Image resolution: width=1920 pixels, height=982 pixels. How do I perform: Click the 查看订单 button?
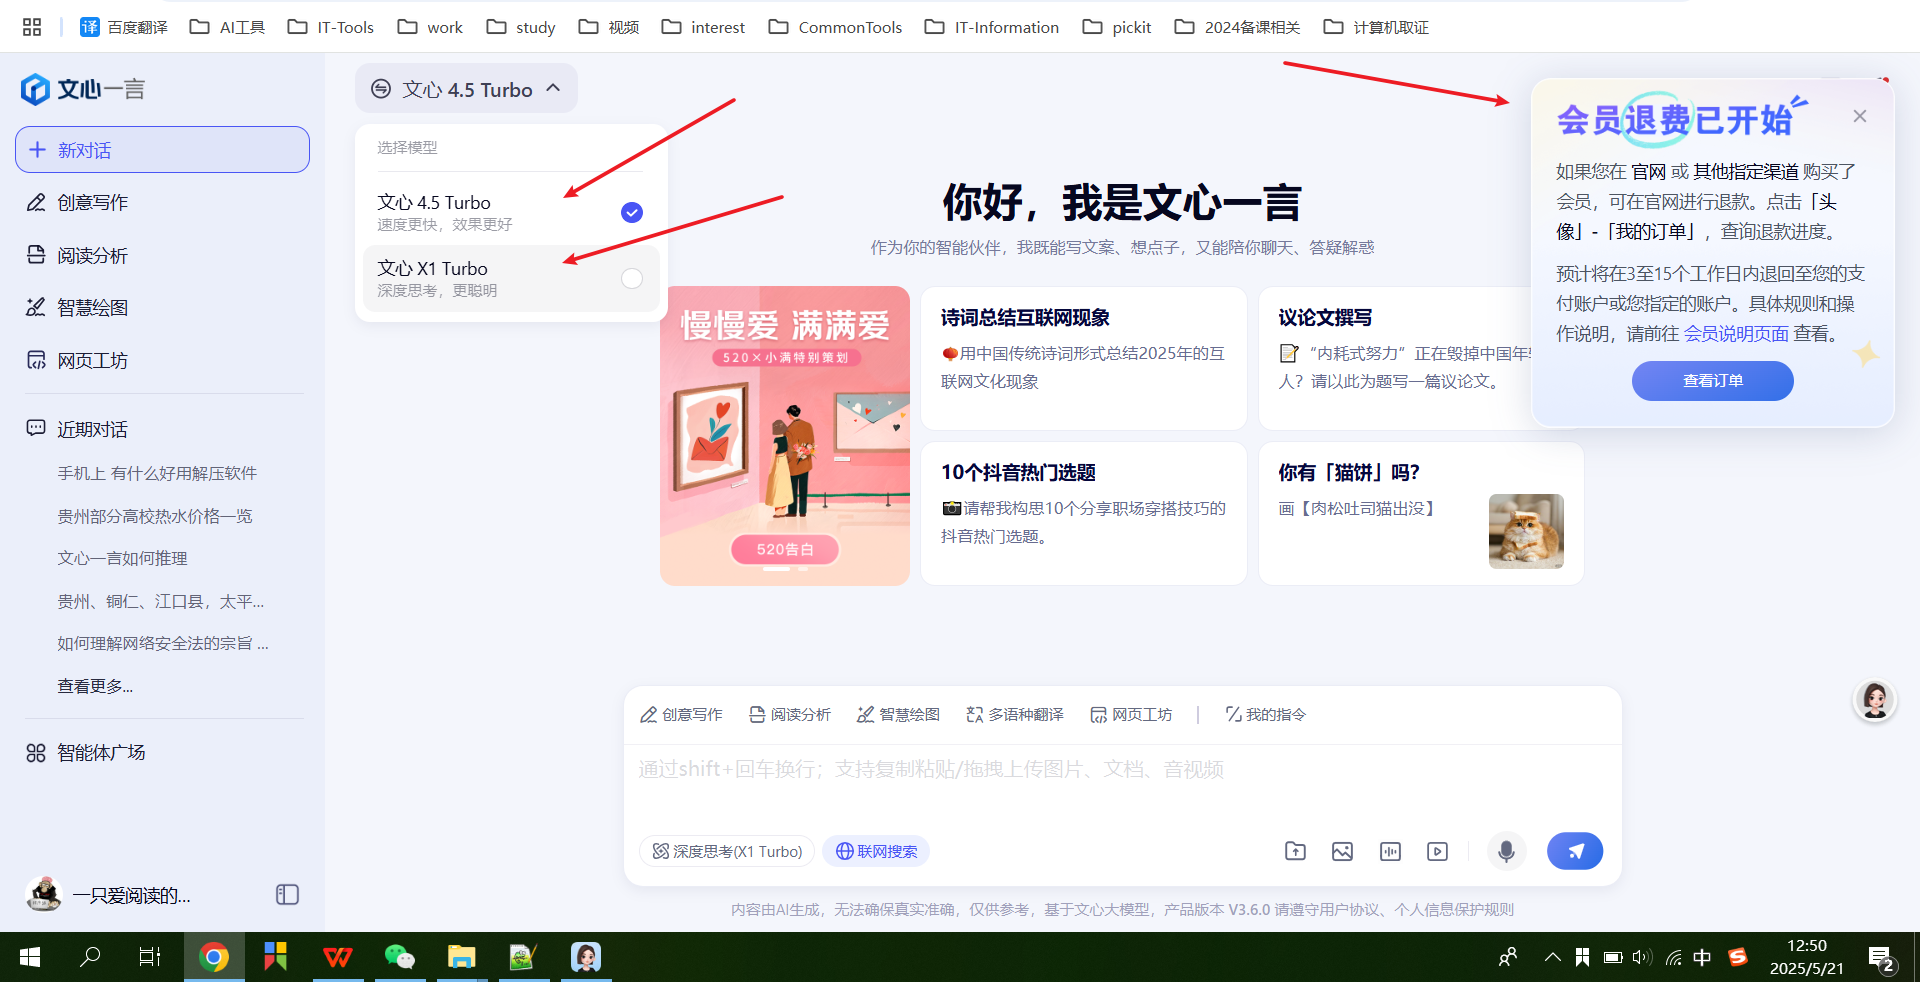click(1713, 381)
